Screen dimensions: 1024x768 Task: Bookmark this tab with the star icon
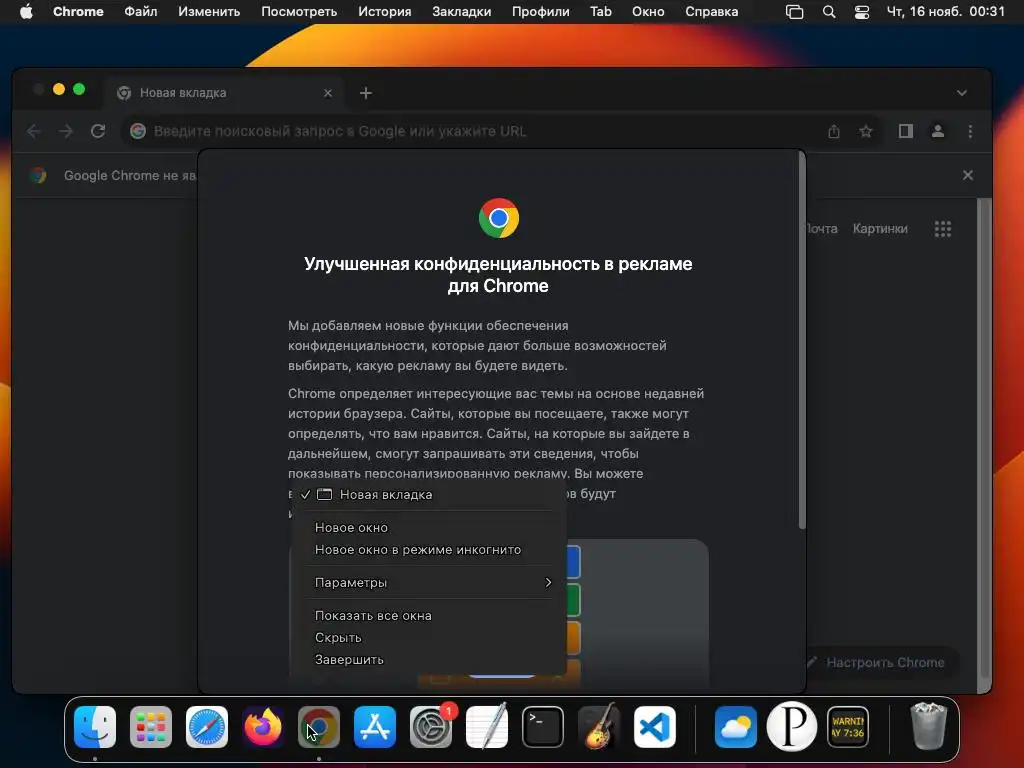866,131
